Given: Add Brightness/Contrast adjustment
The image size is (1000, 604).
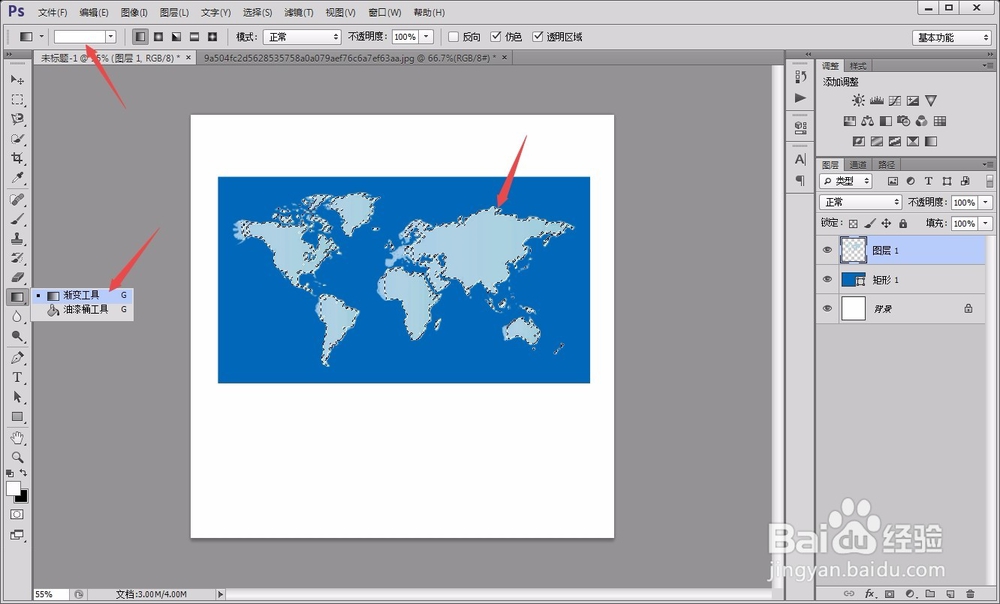Looking at the screenshot, I should click(858, 101).
